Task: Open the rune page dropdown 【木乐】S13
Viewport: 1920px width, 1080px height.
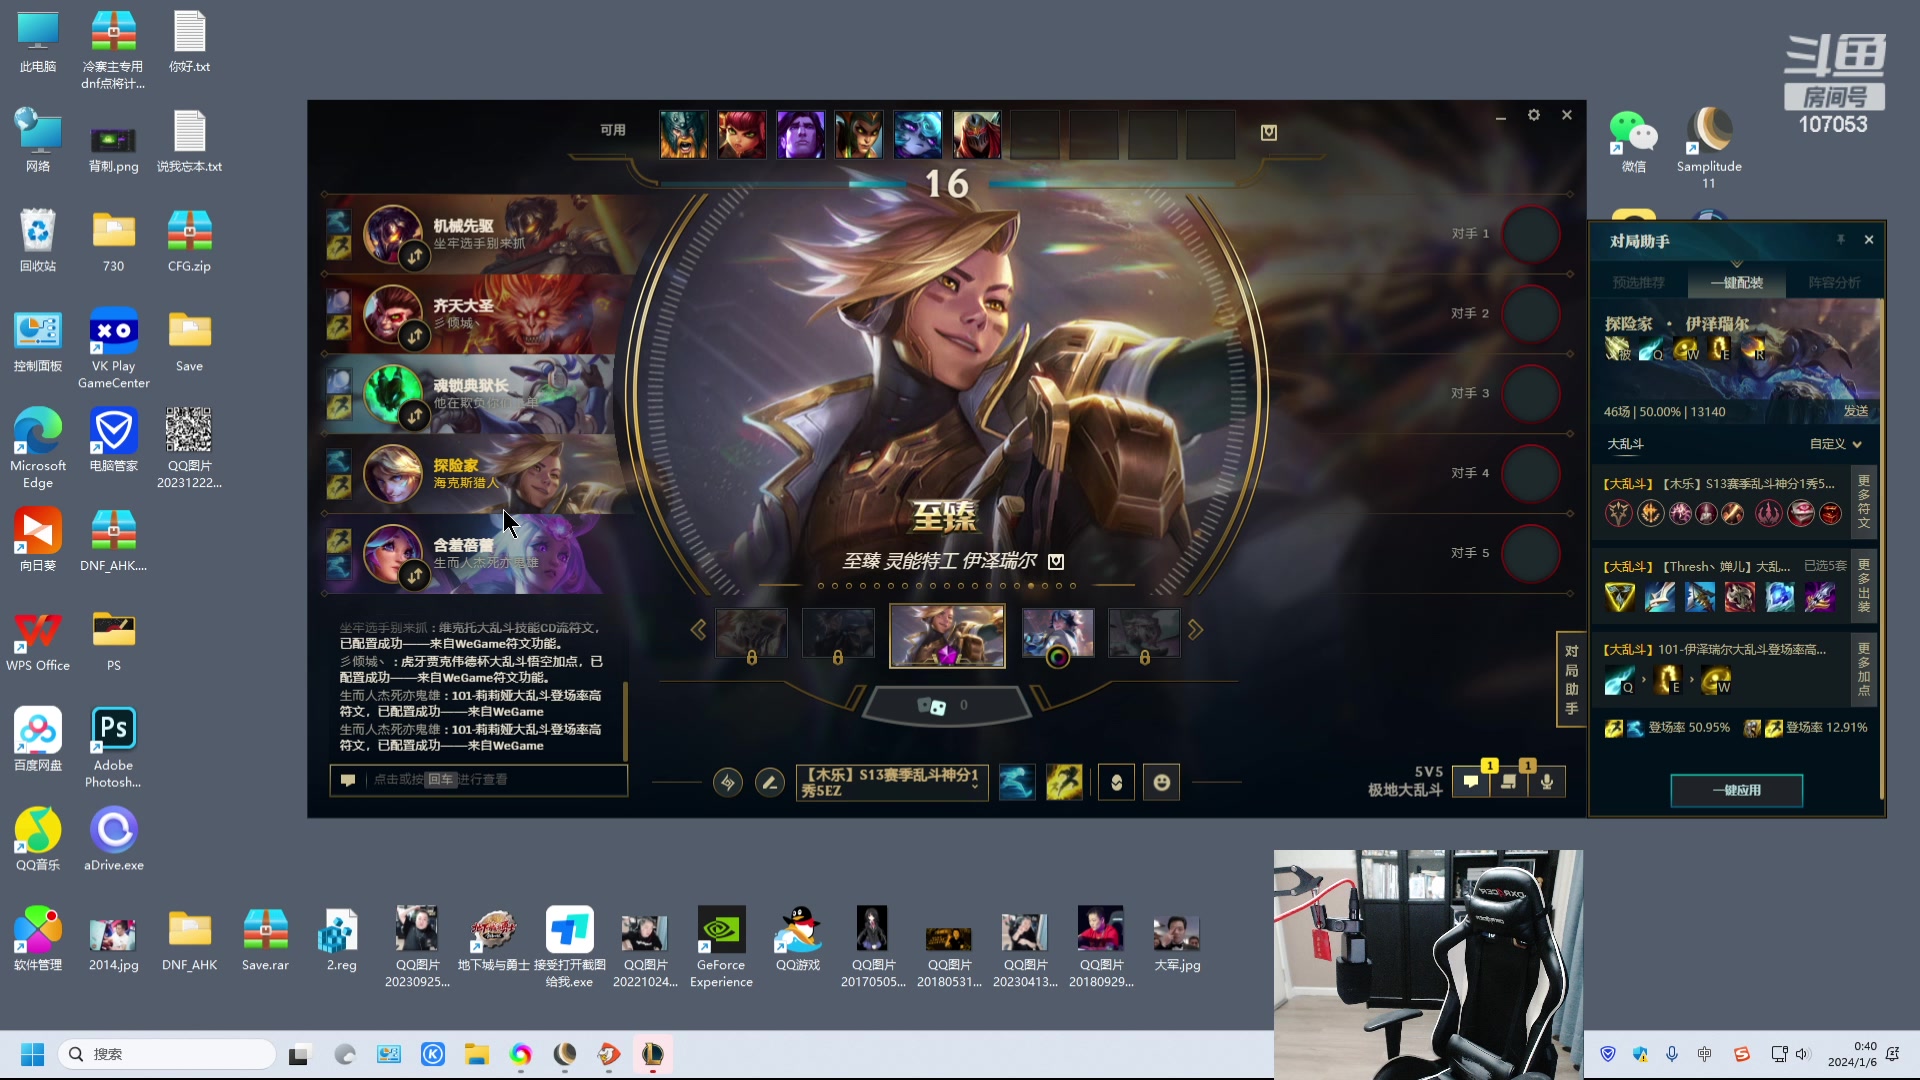Action: pos(891,782)
